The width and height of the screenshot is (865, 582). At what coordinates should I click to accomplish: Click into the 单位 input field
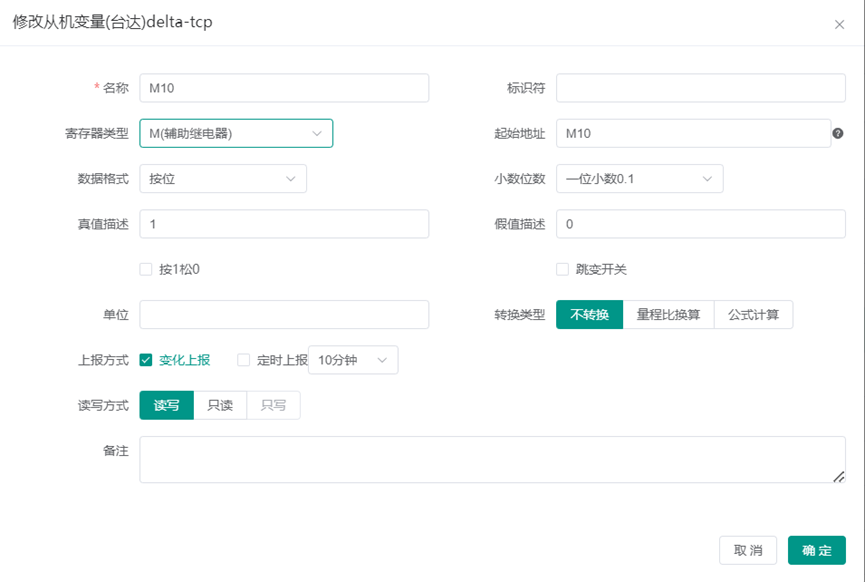point(284,314)
